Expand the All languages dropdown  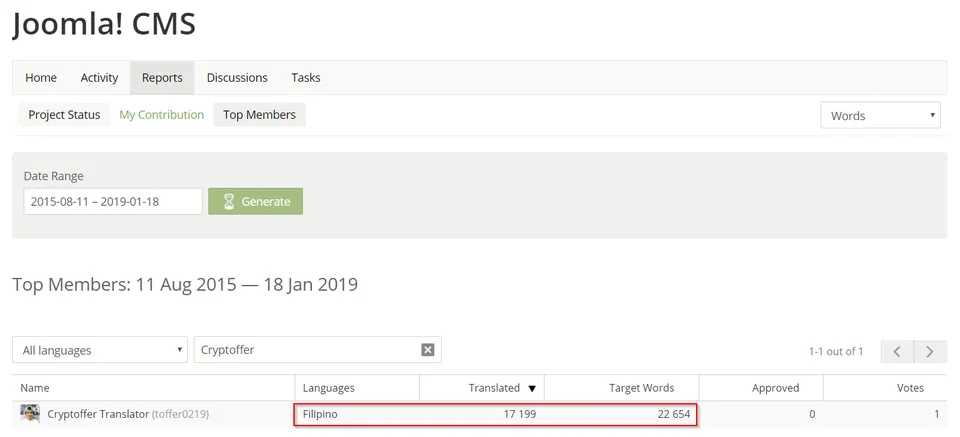coord(100,350)
